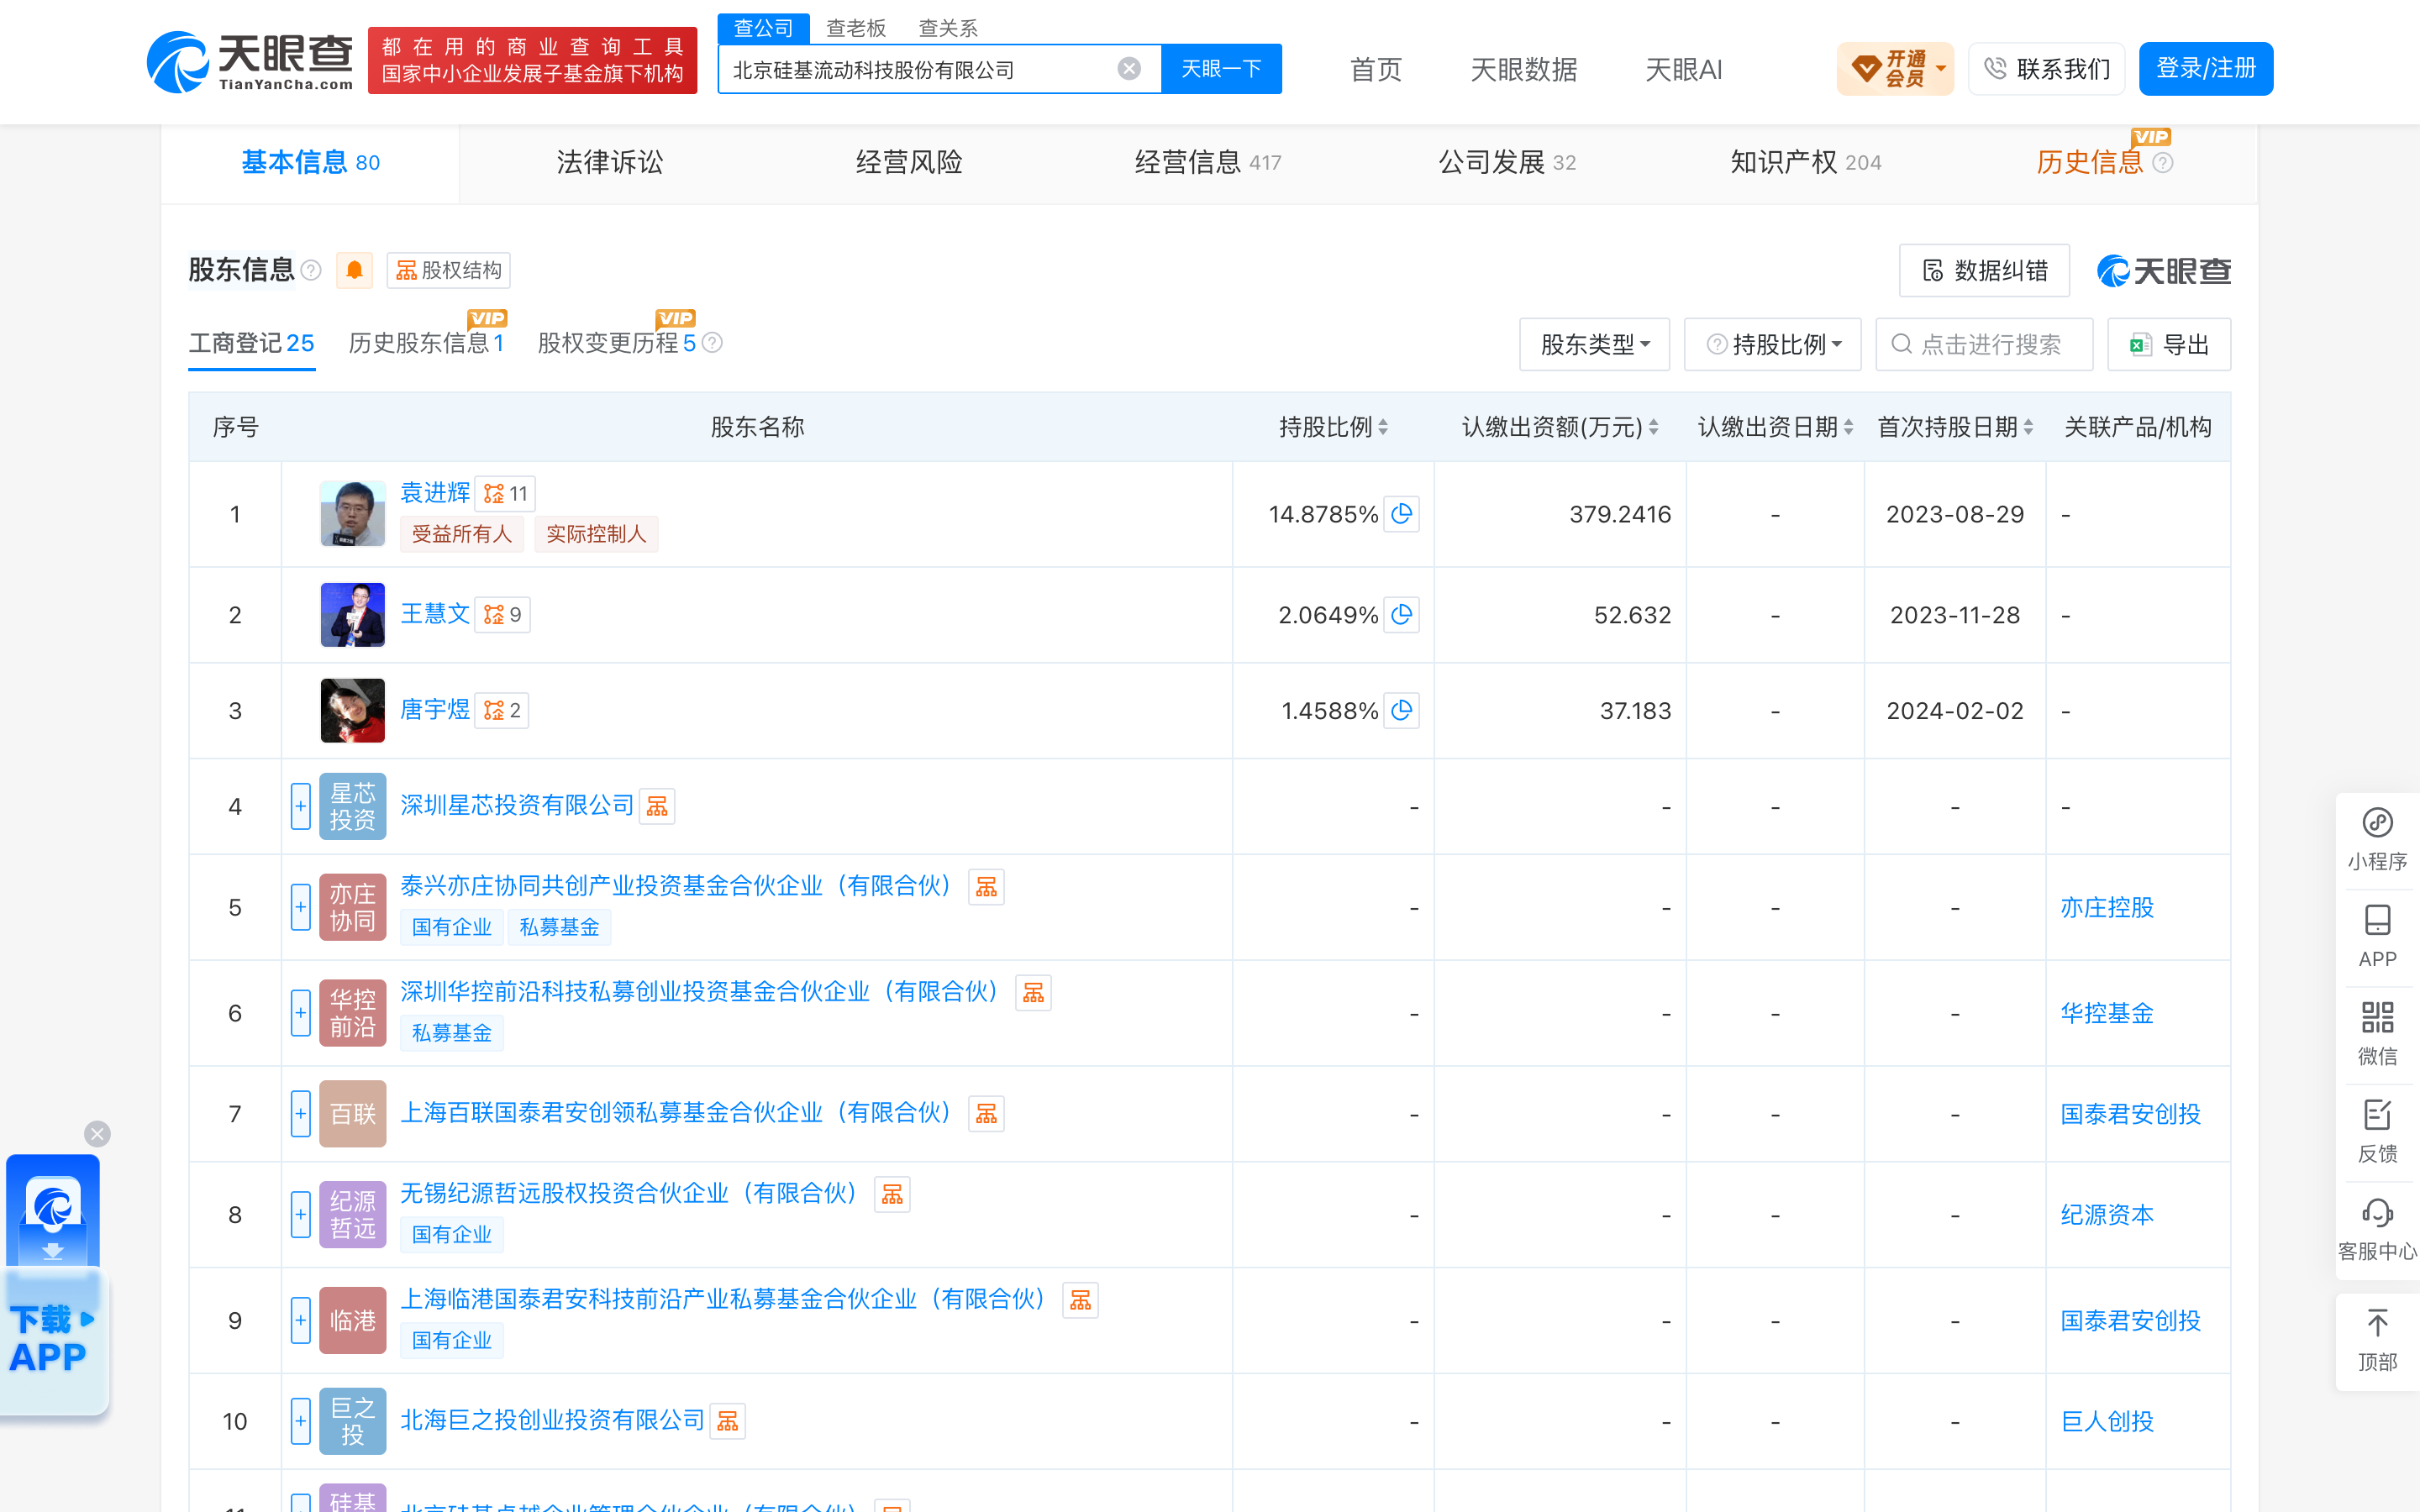This screenshot has width=2420, height=1512.
Task: Open equity structure icon for 深圳华控前沿 fund
Action: (x=1033, y=992)
